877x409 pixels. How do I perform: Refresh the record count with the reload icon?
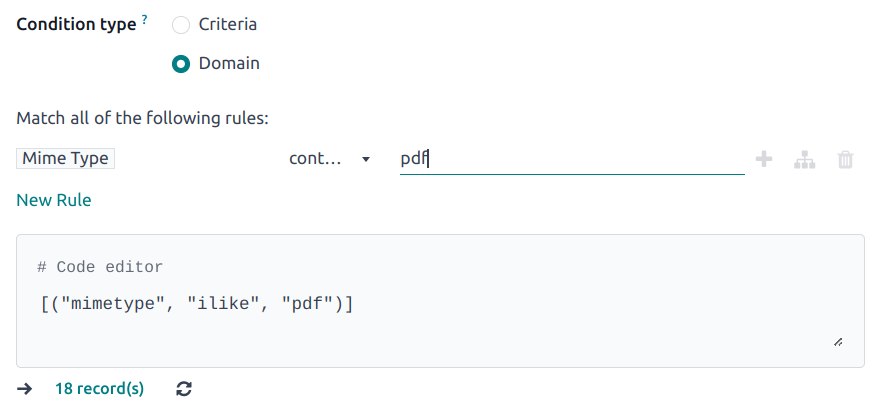coord(183,389)
